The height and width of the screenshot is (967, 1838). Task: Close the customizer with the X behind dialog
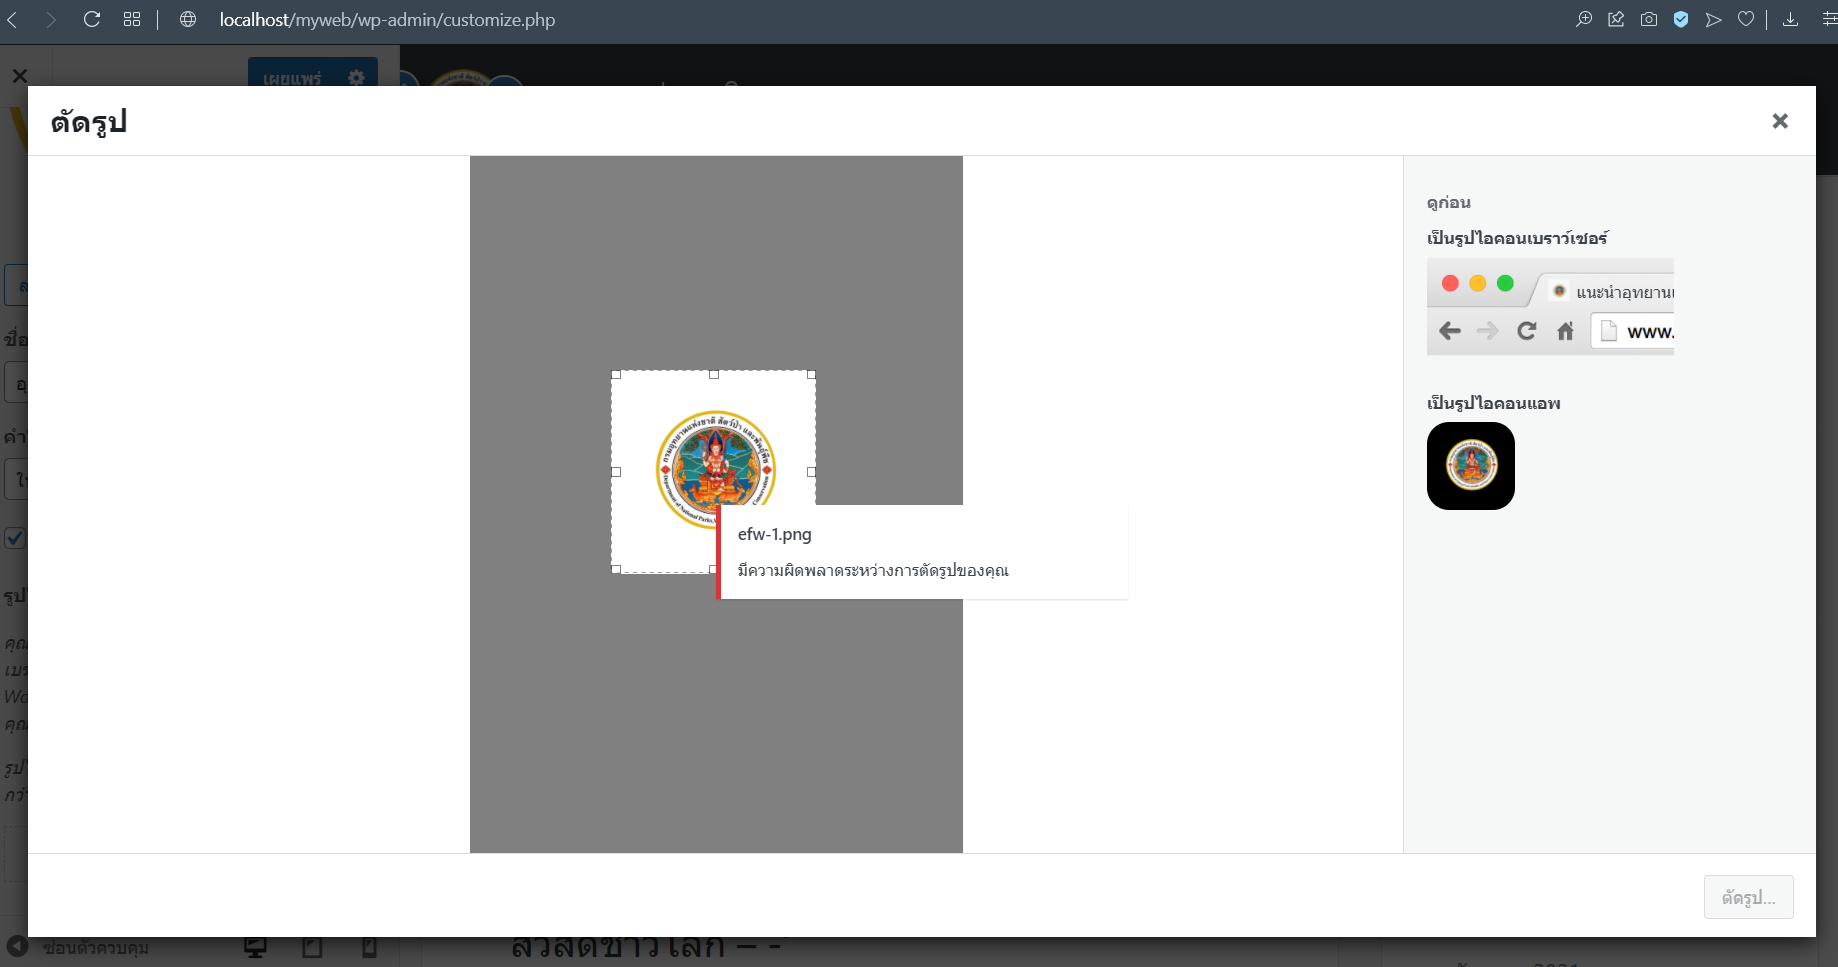tap(20, 76)
